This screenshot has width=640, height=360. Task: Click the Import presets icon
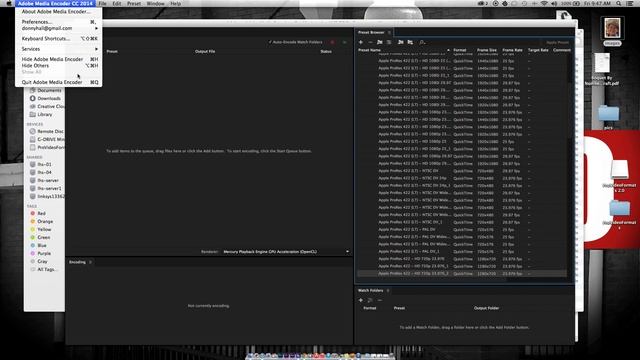click(401, 42)
